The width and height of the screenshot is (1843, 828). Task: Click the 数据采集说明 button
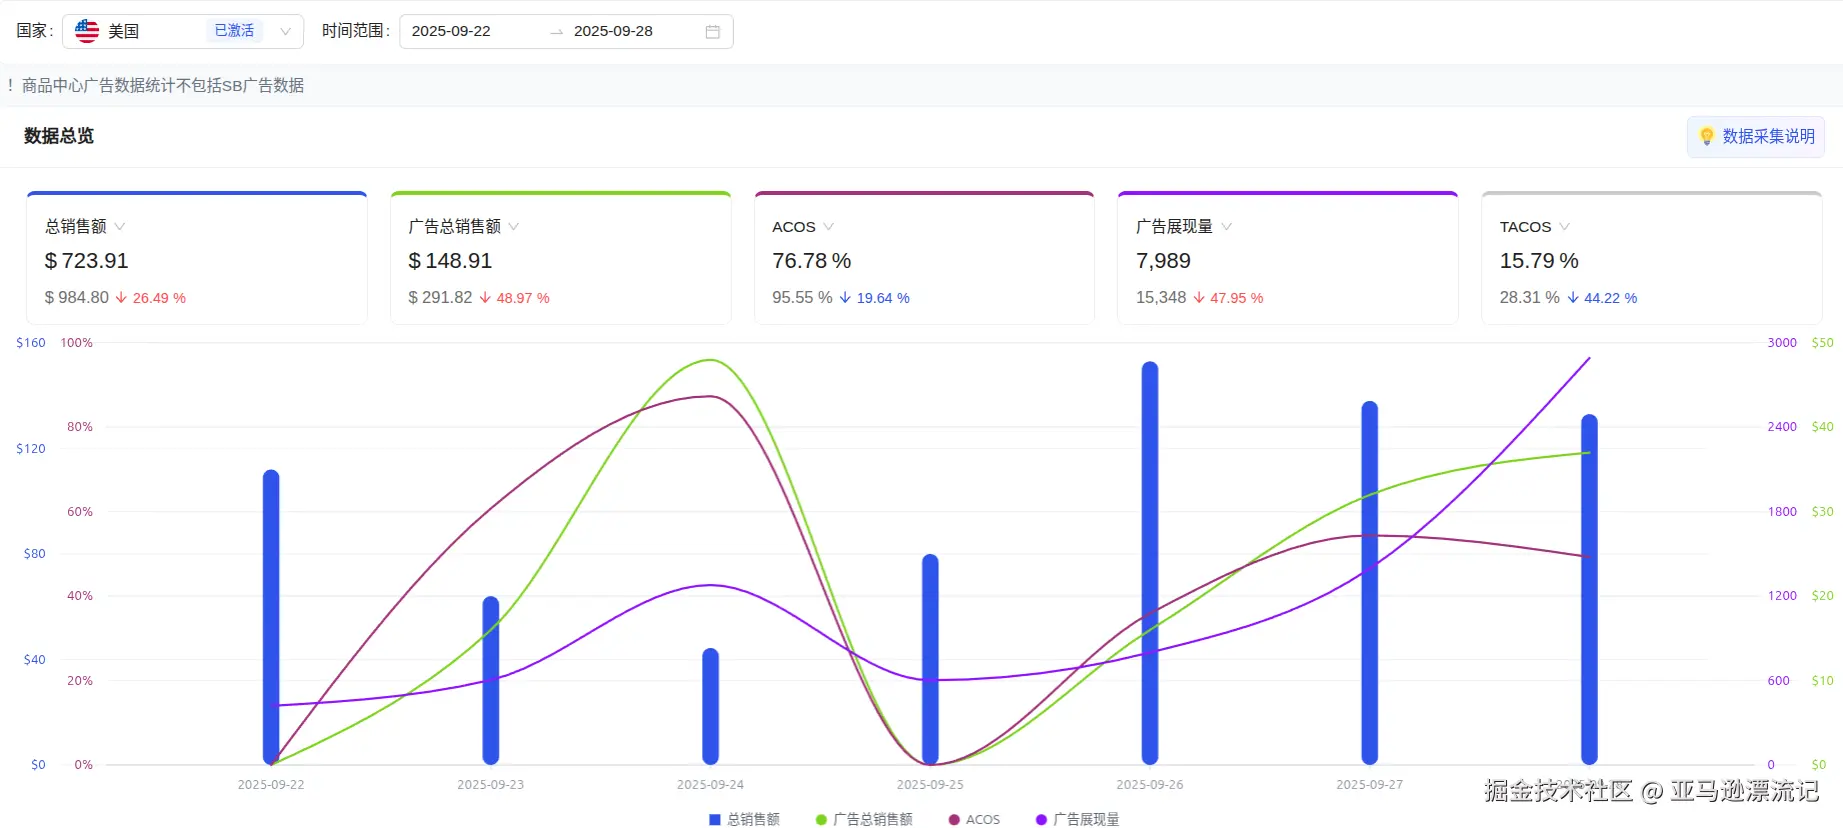[x=1756, y=137]
